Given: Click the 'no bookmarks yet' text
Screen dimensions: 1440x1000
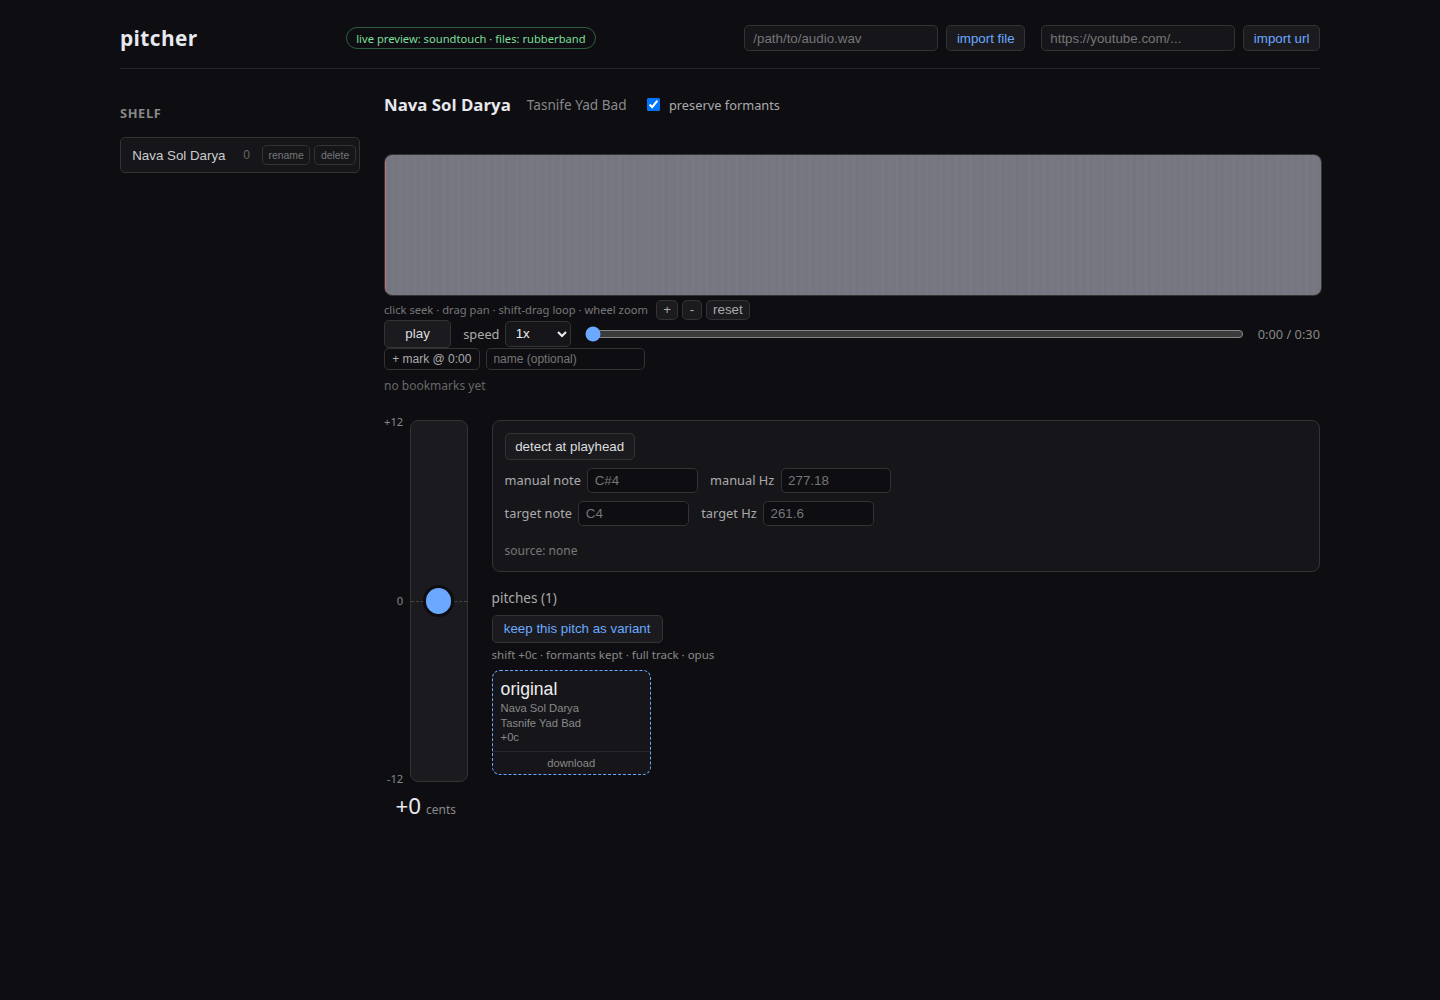Looking at the screenshot, I should pyautogui.click(x=435, y=386).
